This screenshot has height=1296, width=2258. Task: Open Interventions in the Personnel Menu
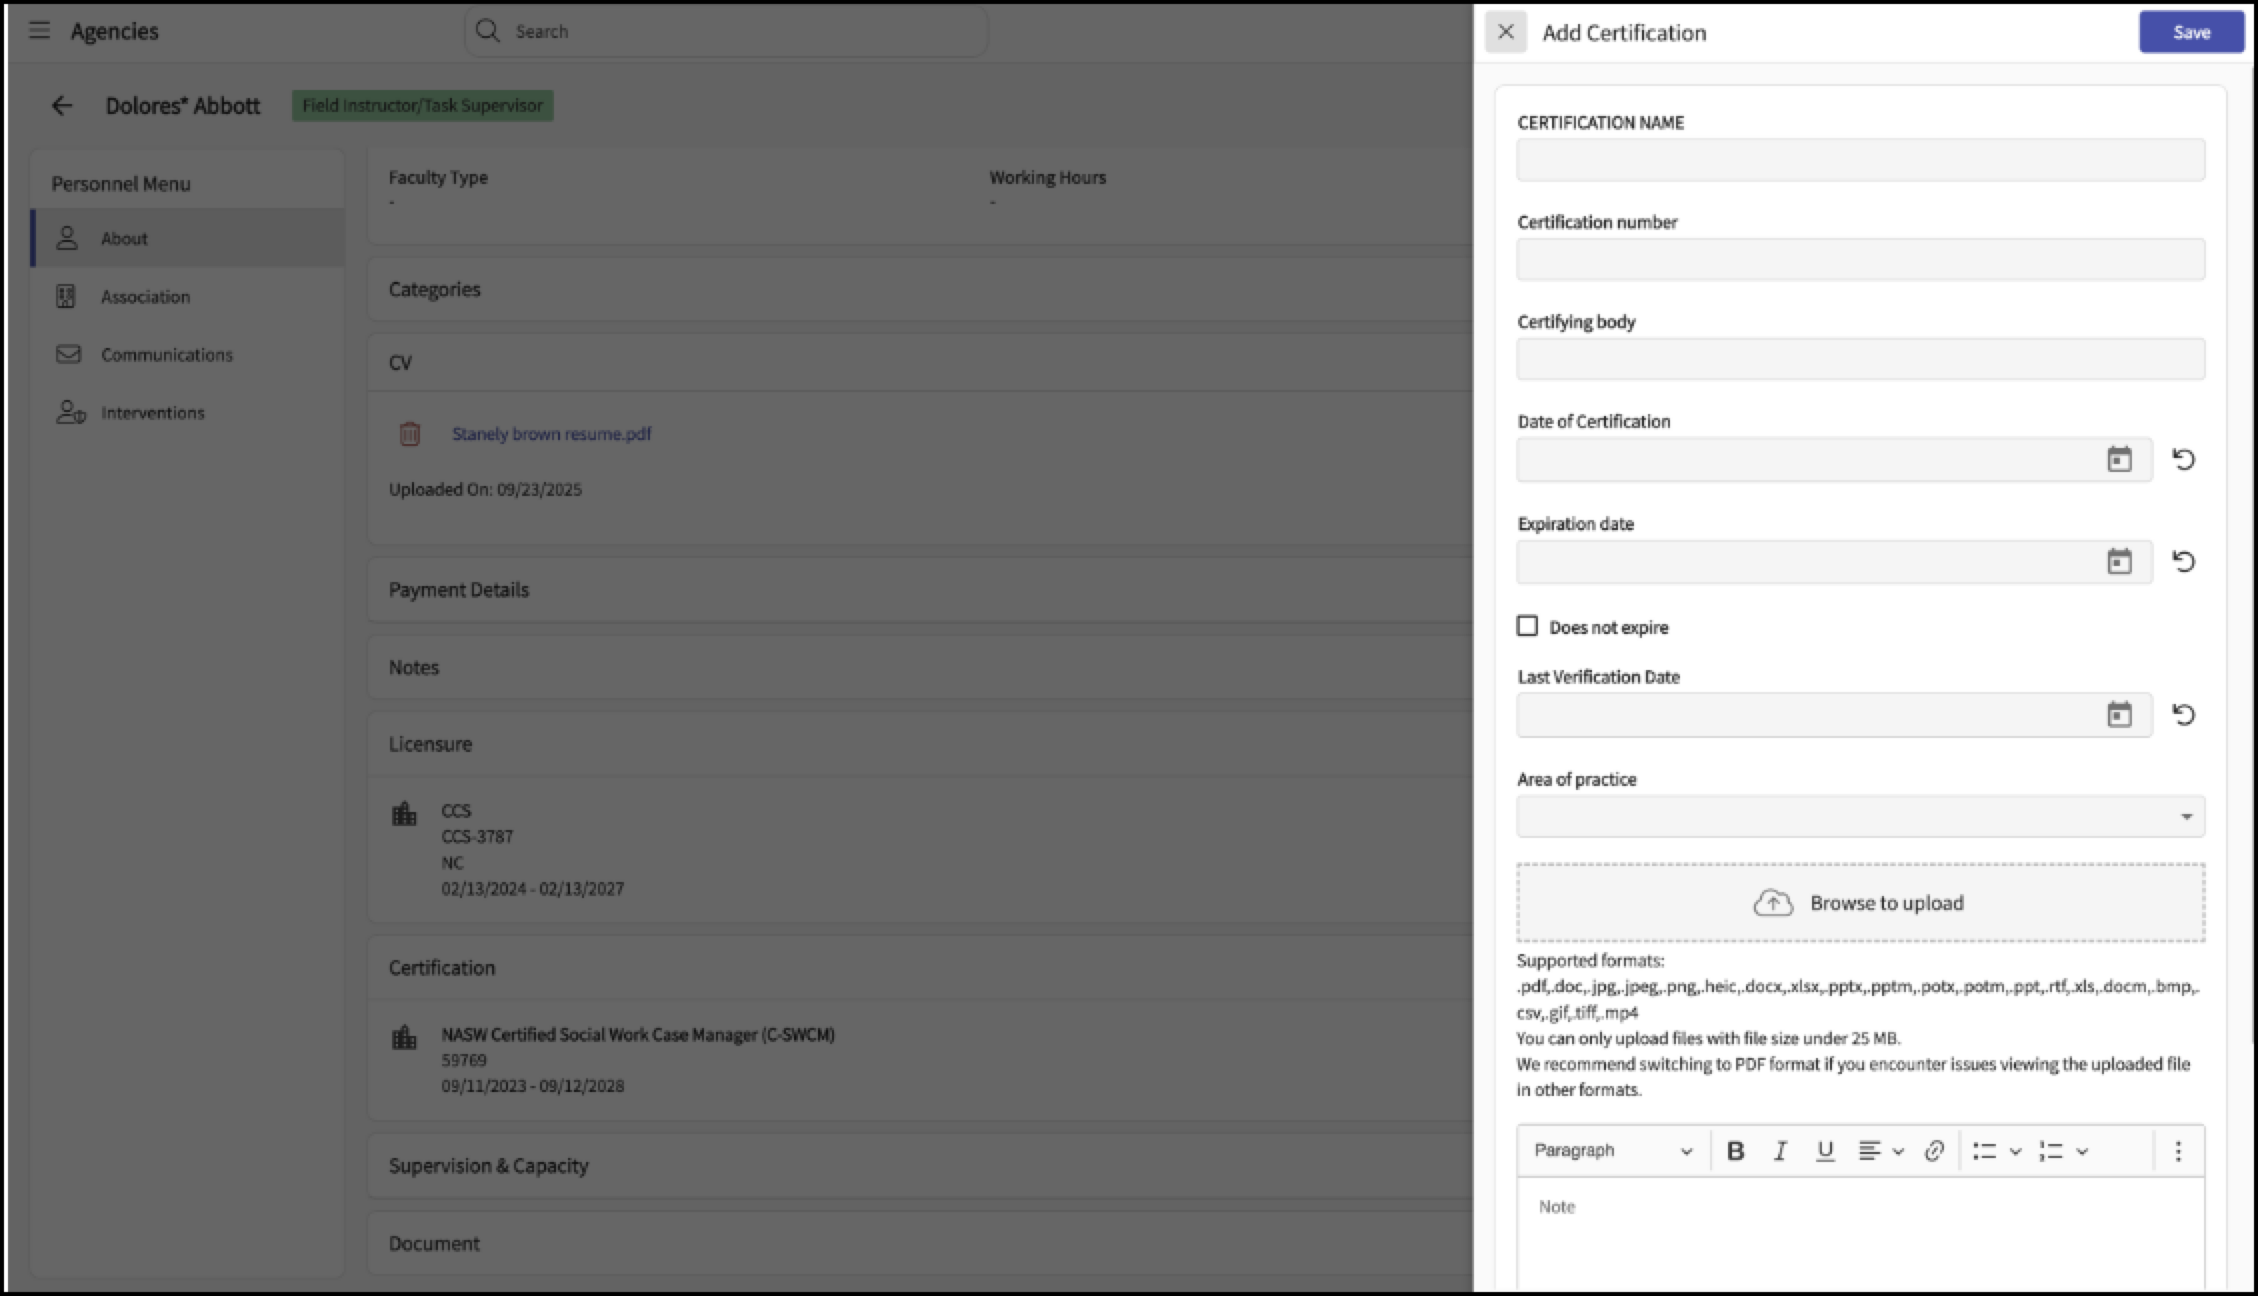[x=188, y=412]
